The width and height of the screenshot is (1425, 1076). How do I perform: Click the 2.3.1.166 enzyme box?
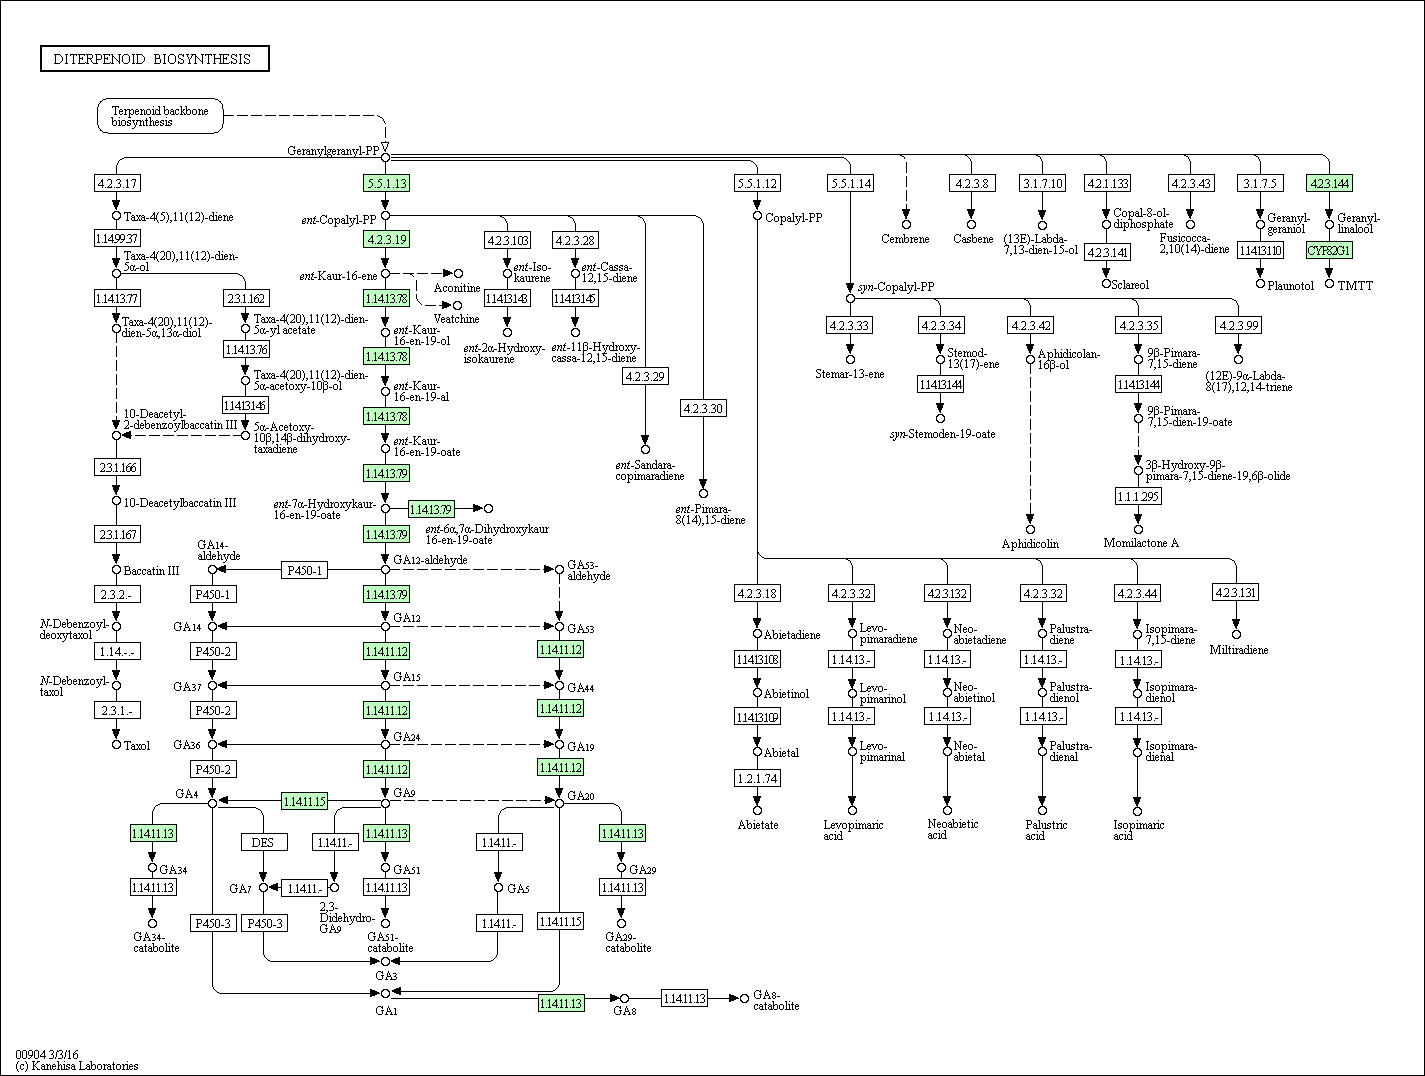tap(117, 467)
